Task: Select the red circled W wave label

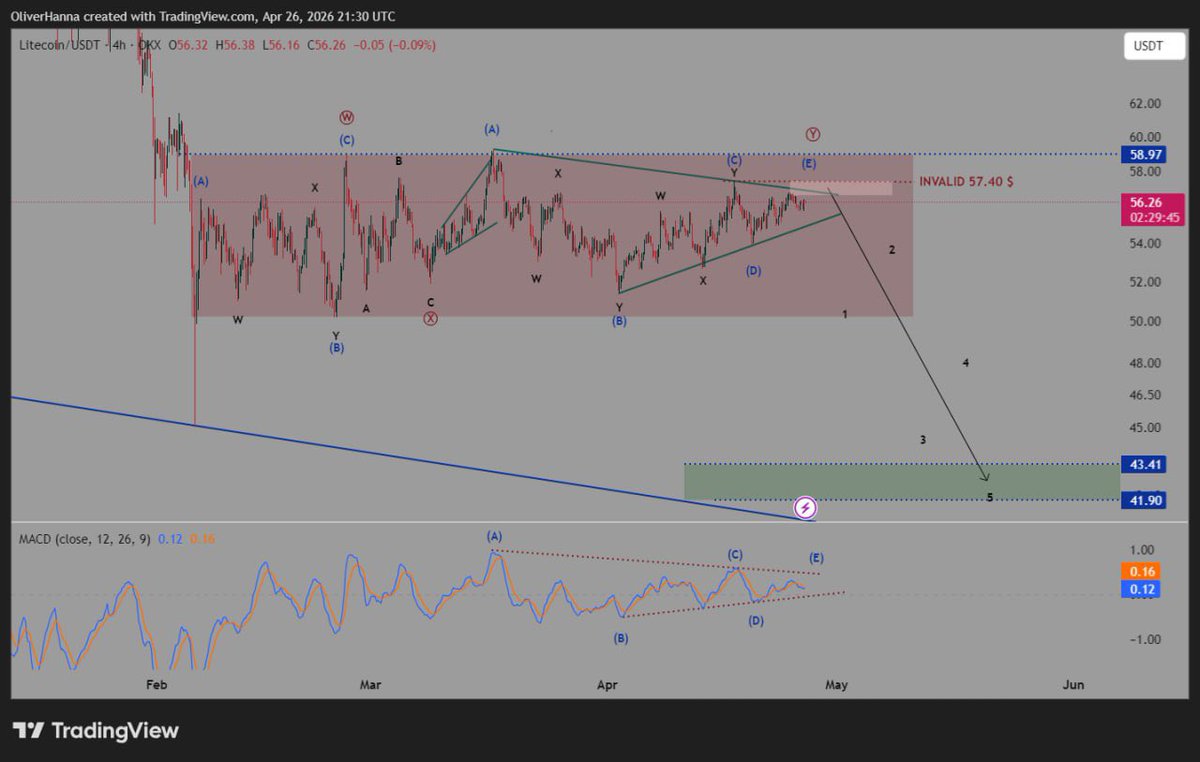Action: (x=347, y=117)
